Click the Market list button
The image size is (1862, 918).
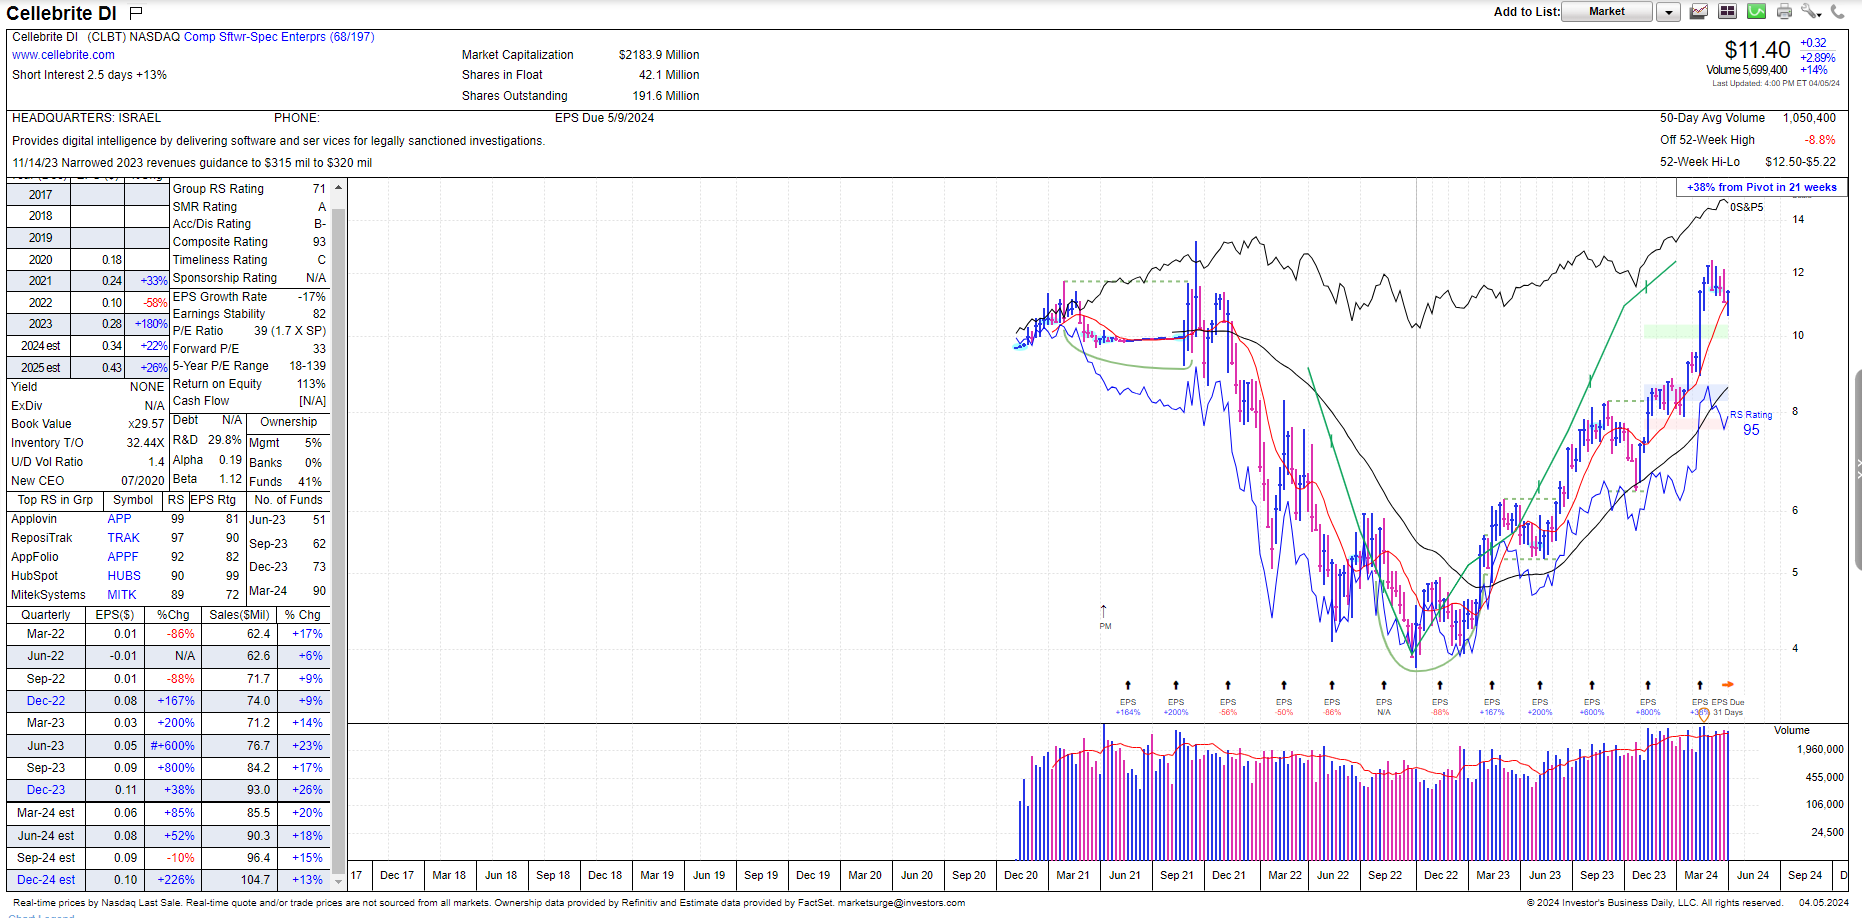click(1607, 12)
